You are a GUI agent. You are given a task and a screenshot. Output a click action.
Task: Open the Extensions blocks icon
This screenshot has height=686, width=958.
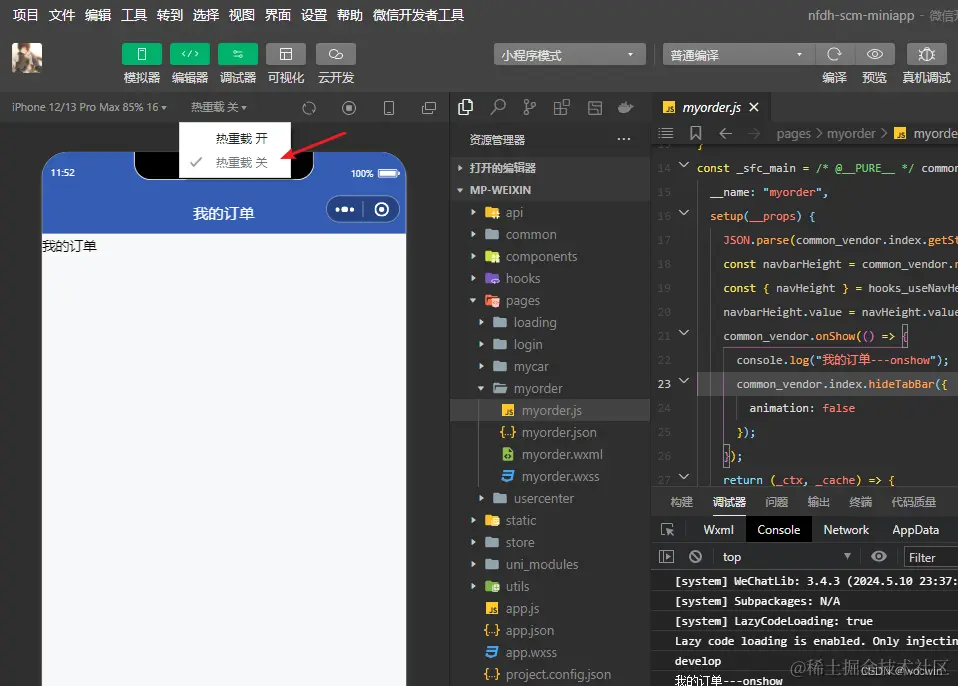561,108
